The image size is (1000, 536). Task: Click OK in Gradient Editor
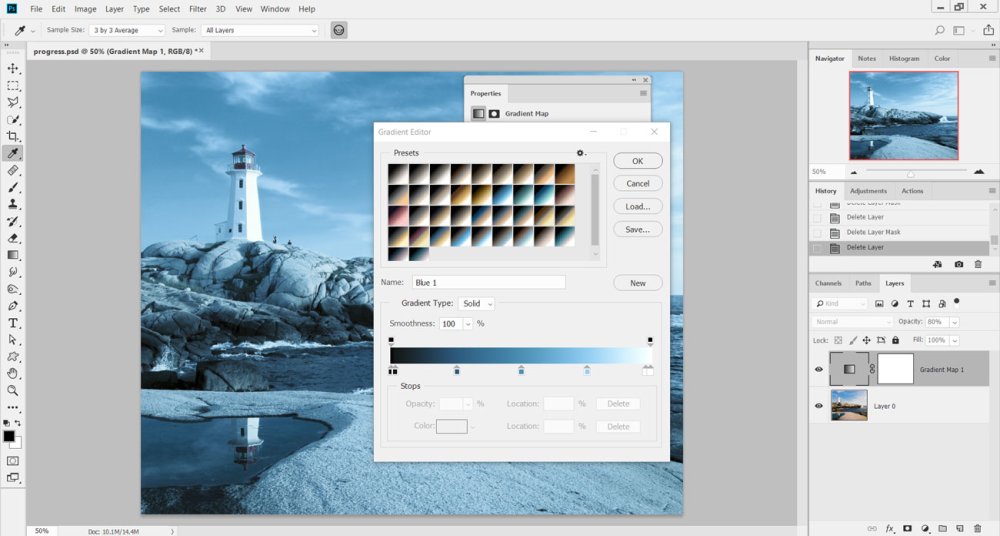click(x=638, y=161)
